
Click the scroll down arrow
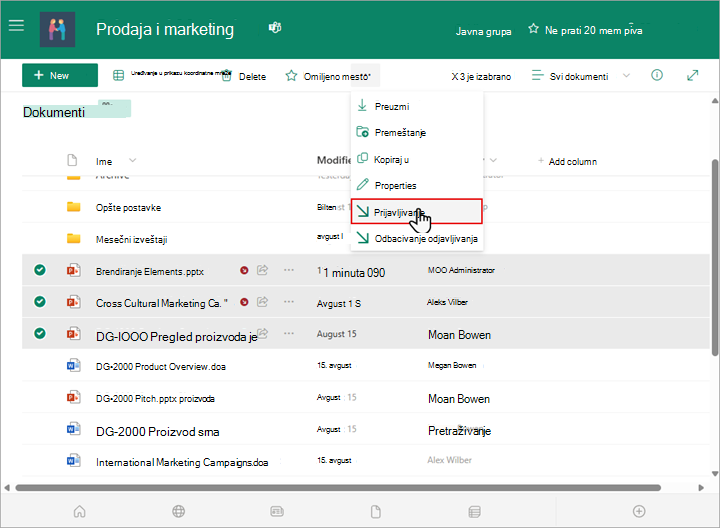(715, 474)
